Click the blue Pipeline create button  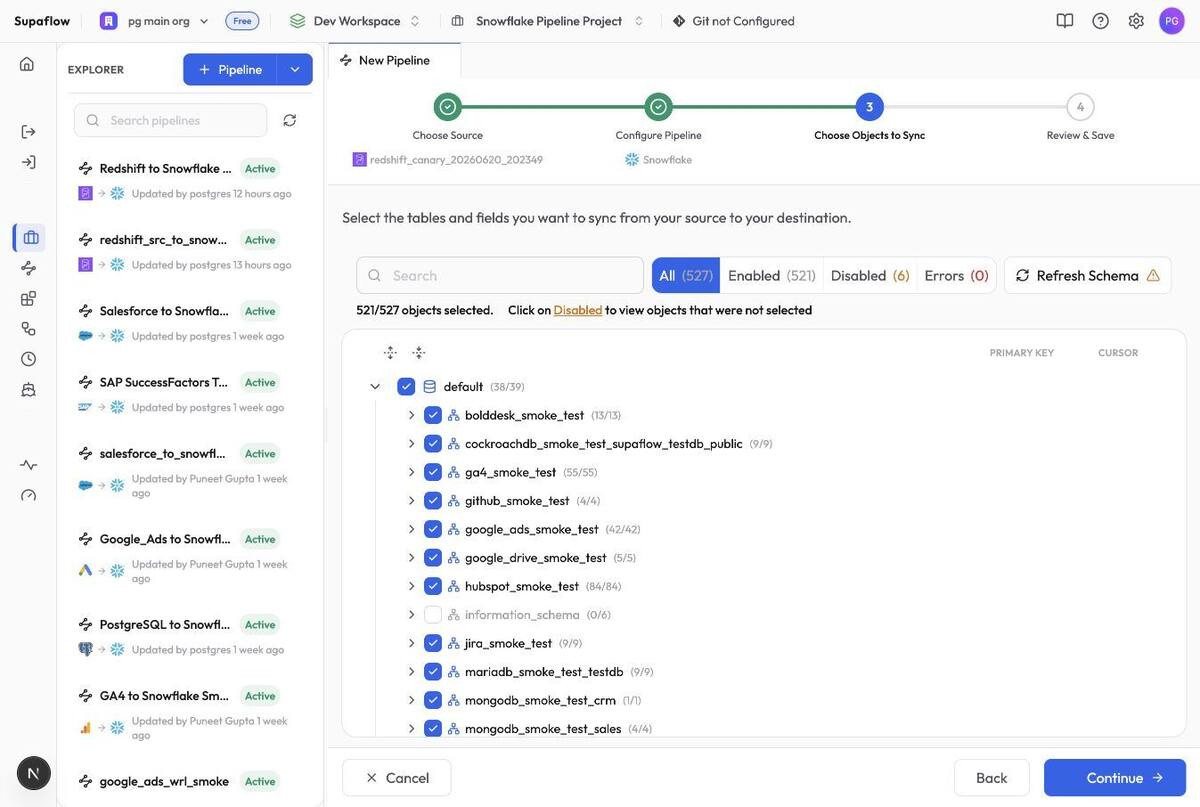tap(230, 70)
